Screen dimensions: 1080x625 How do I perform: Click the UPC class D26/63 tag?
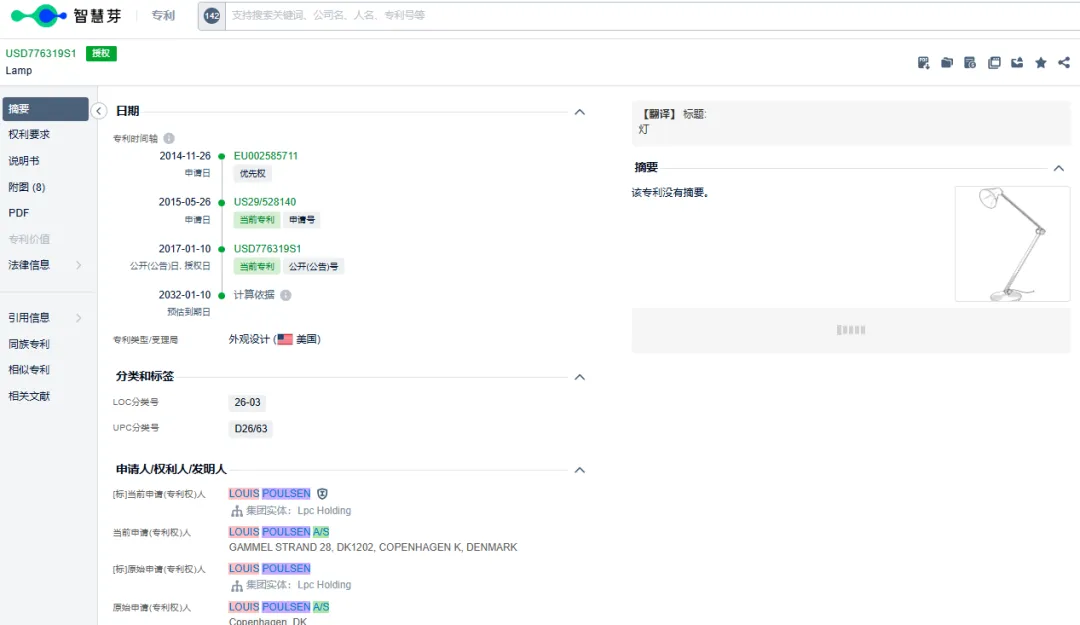pyautogui.click(x=251, y=429)
